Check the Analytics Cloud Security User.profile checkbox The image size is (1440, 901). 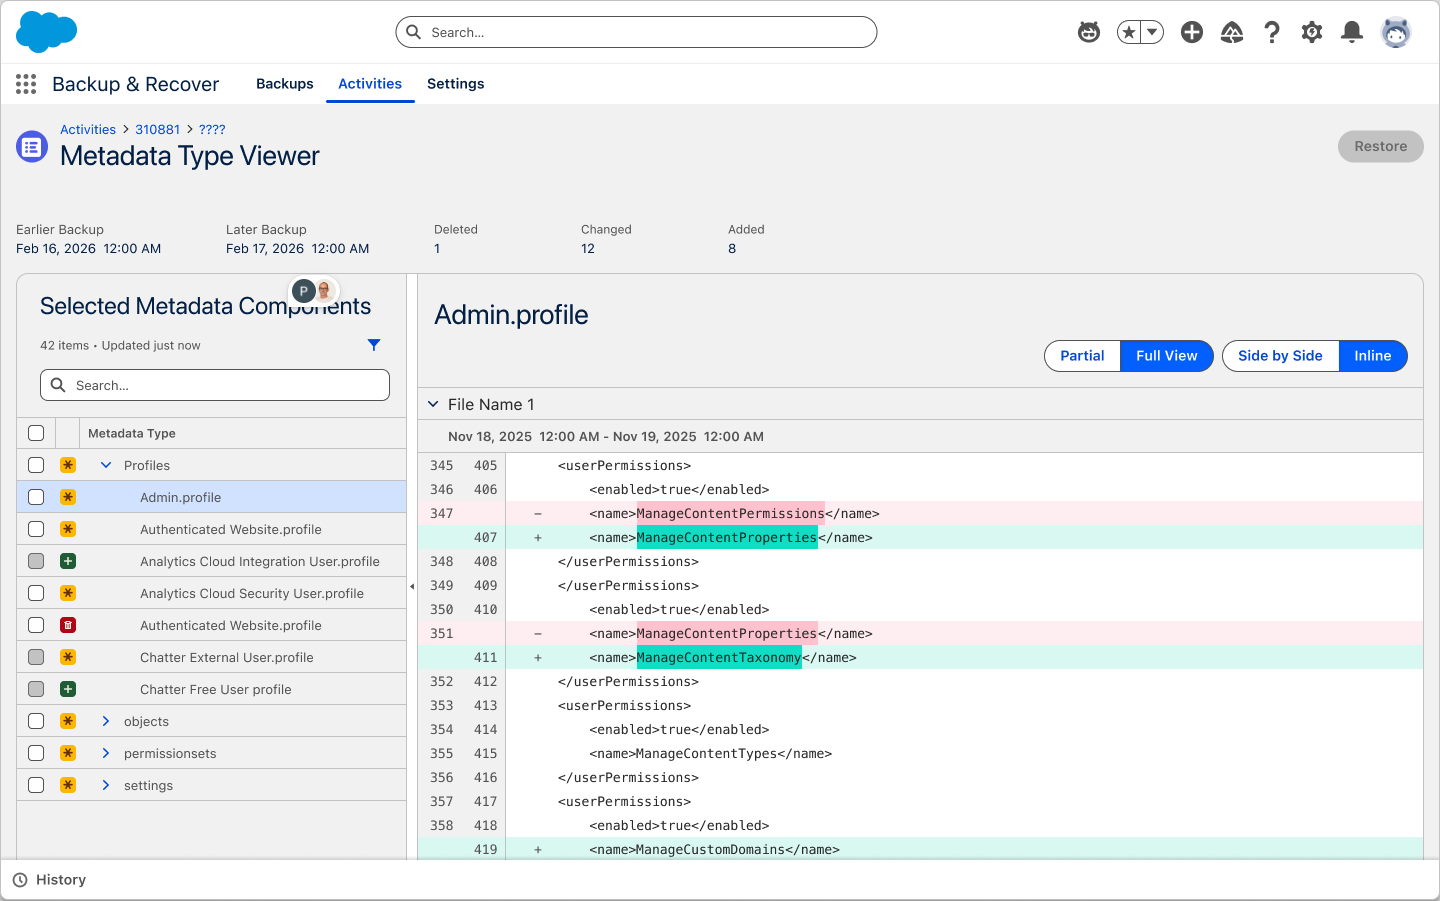coord(36,593)
